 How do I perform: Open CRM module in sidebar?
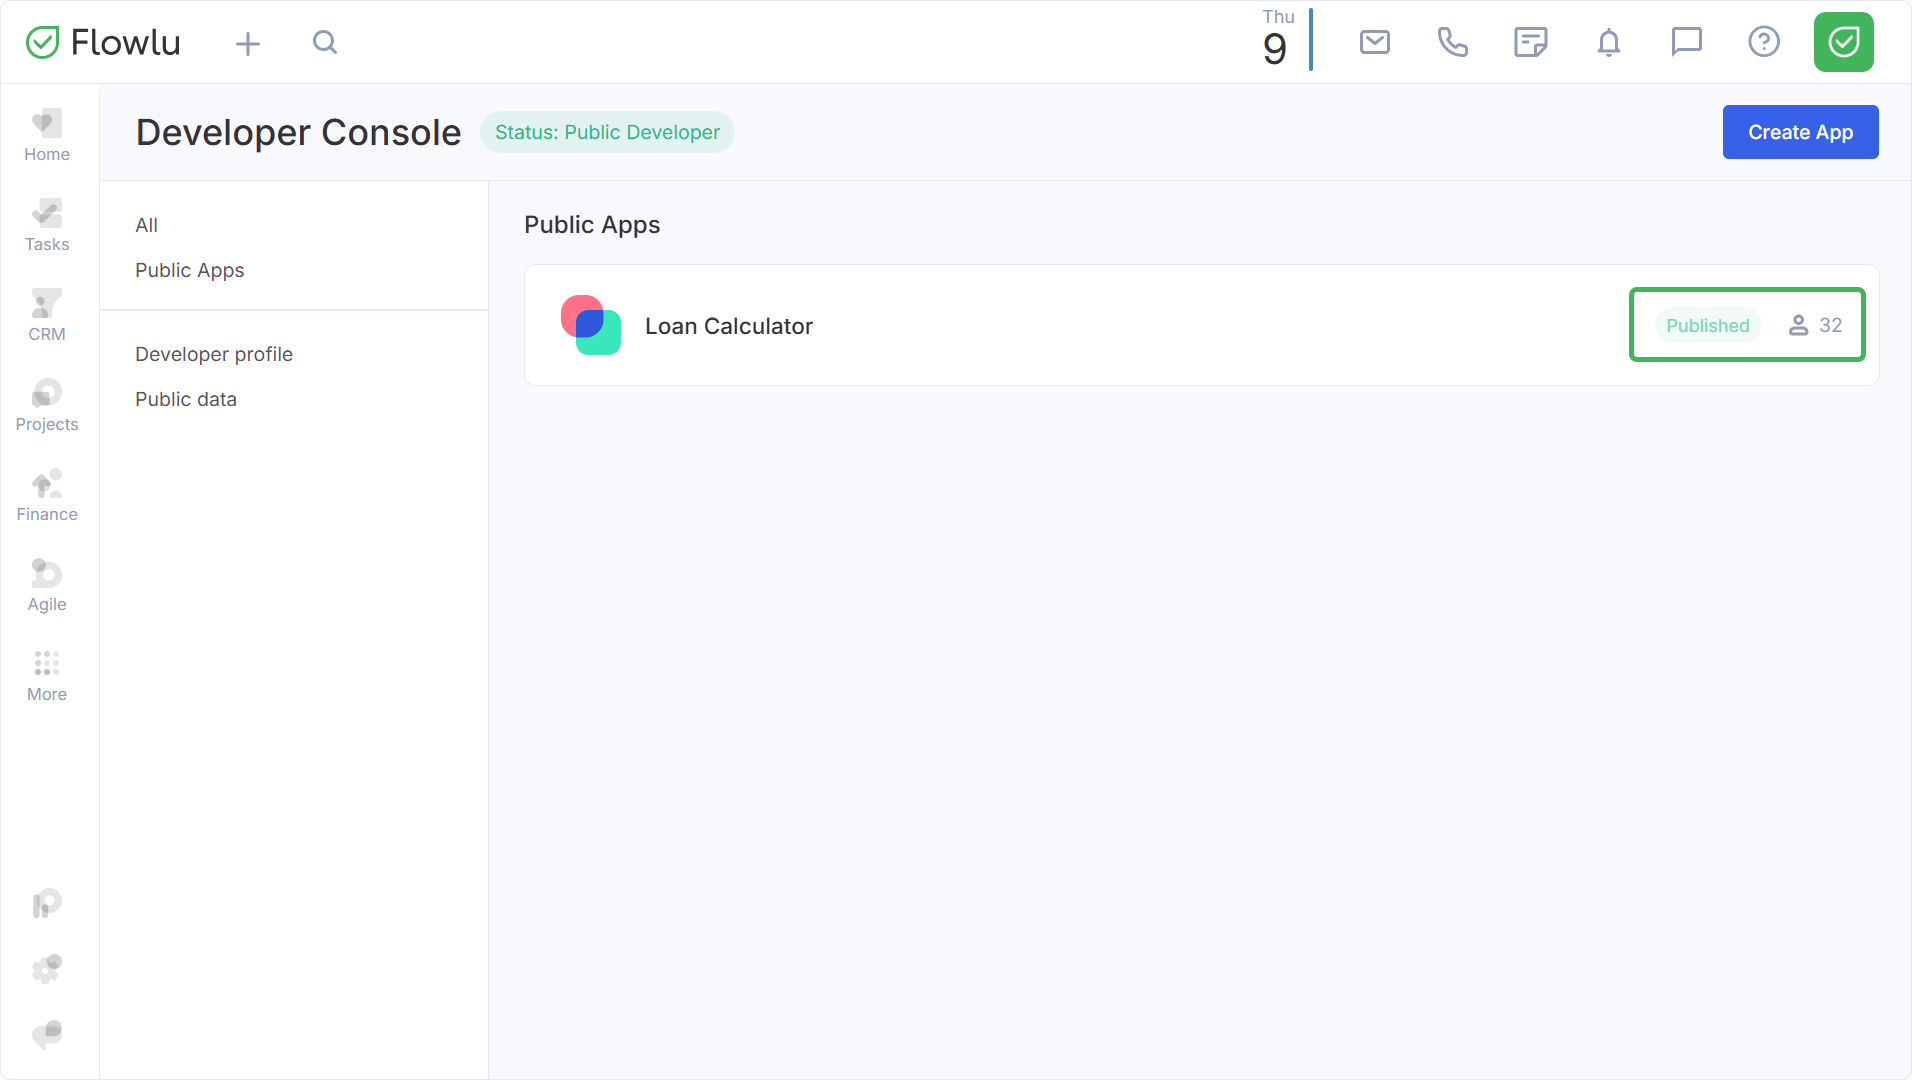47,316
